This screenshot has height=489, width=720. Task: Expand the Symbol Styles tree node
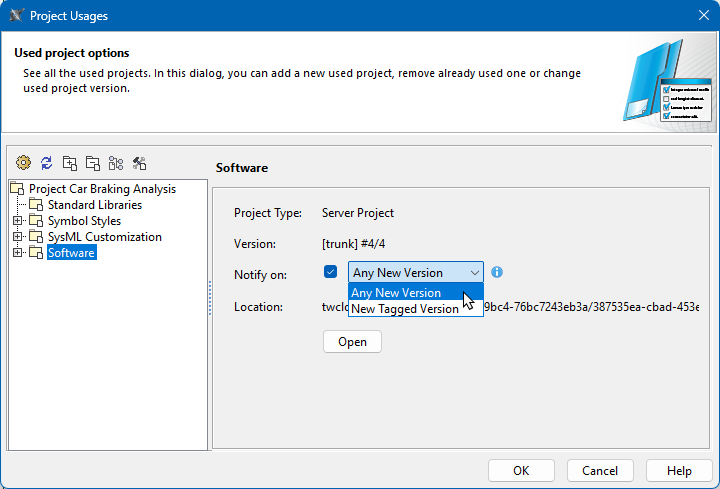17,221
